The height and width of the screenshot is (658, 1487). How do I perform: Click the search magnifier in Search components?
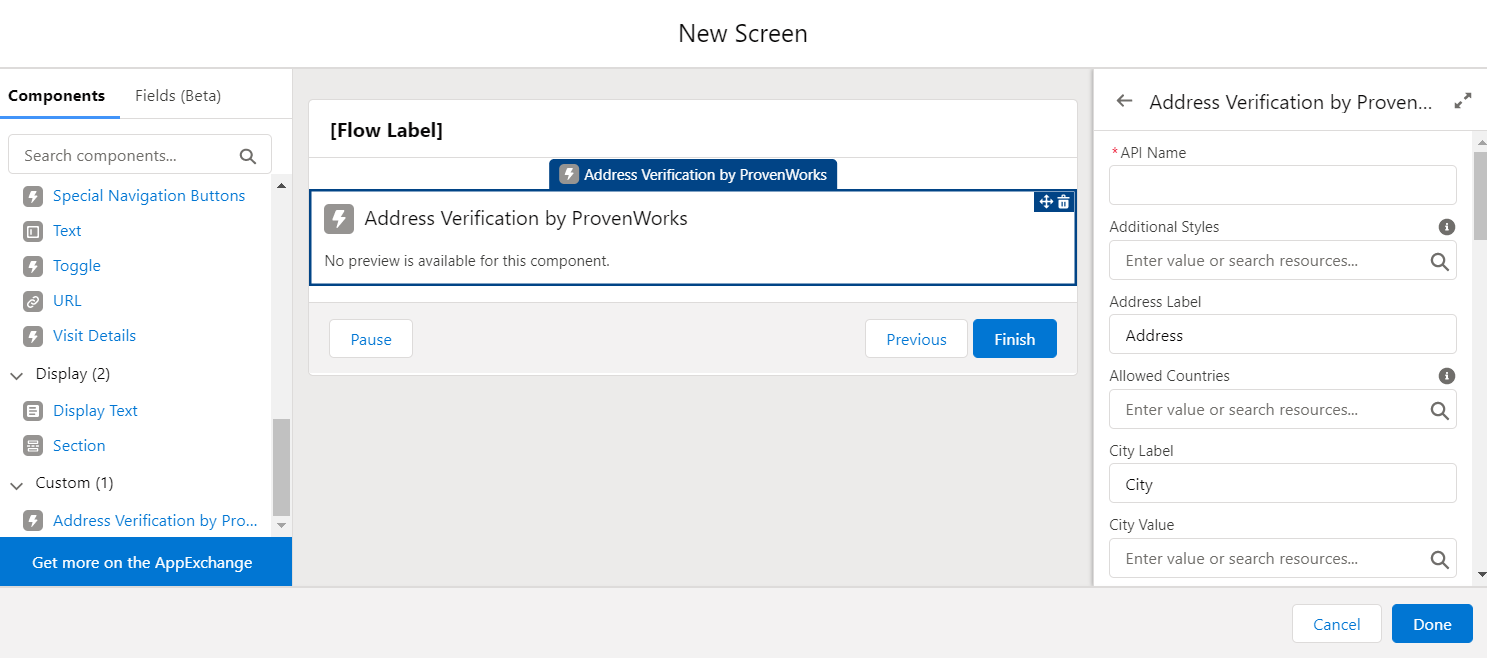pyautogui.click(x=248, y=156)
